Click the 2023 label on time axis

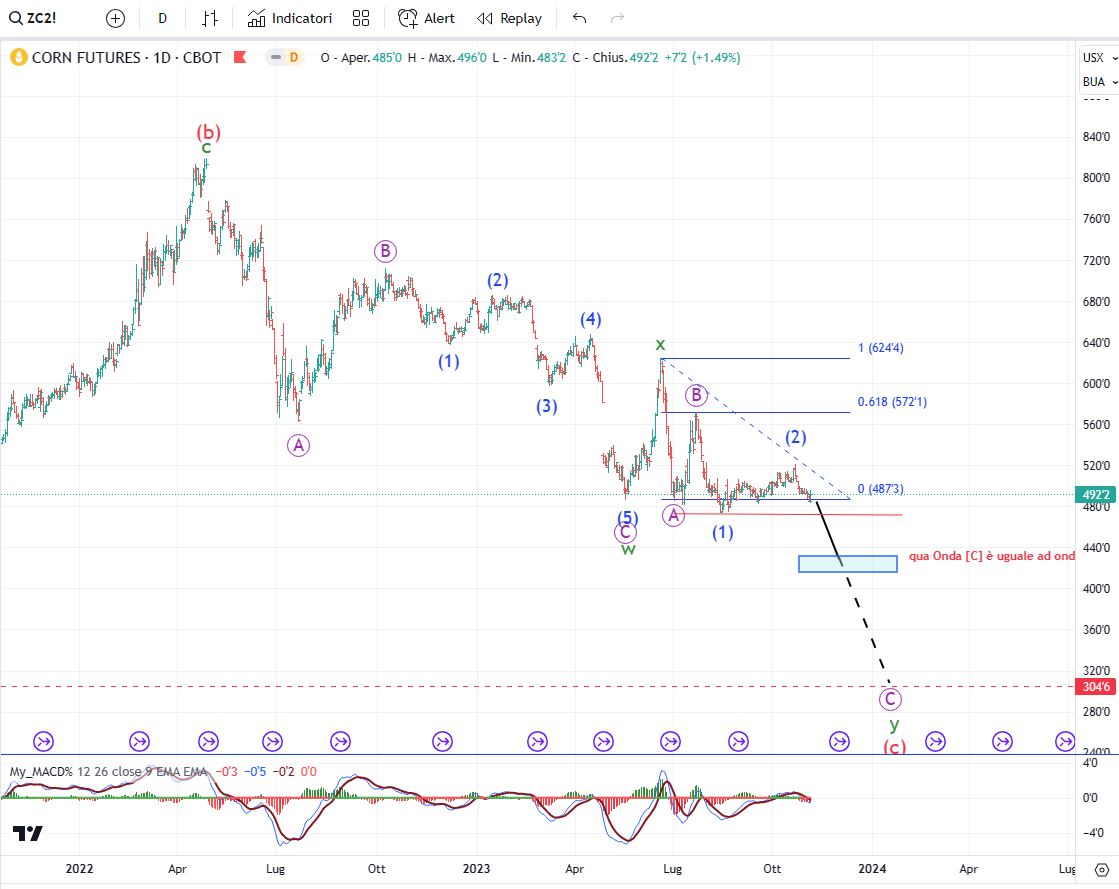tap(476, 869)
